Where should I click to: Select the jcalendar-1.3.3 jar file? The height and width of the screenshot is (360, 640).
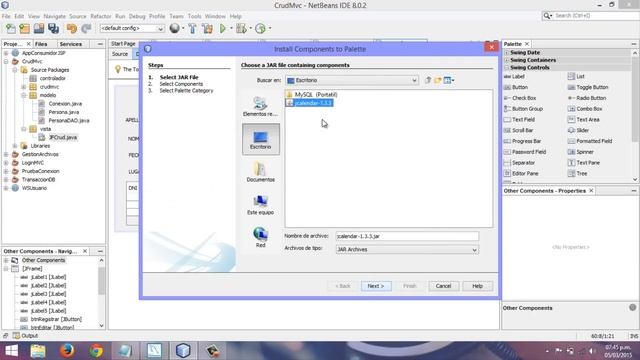point(309,103)
